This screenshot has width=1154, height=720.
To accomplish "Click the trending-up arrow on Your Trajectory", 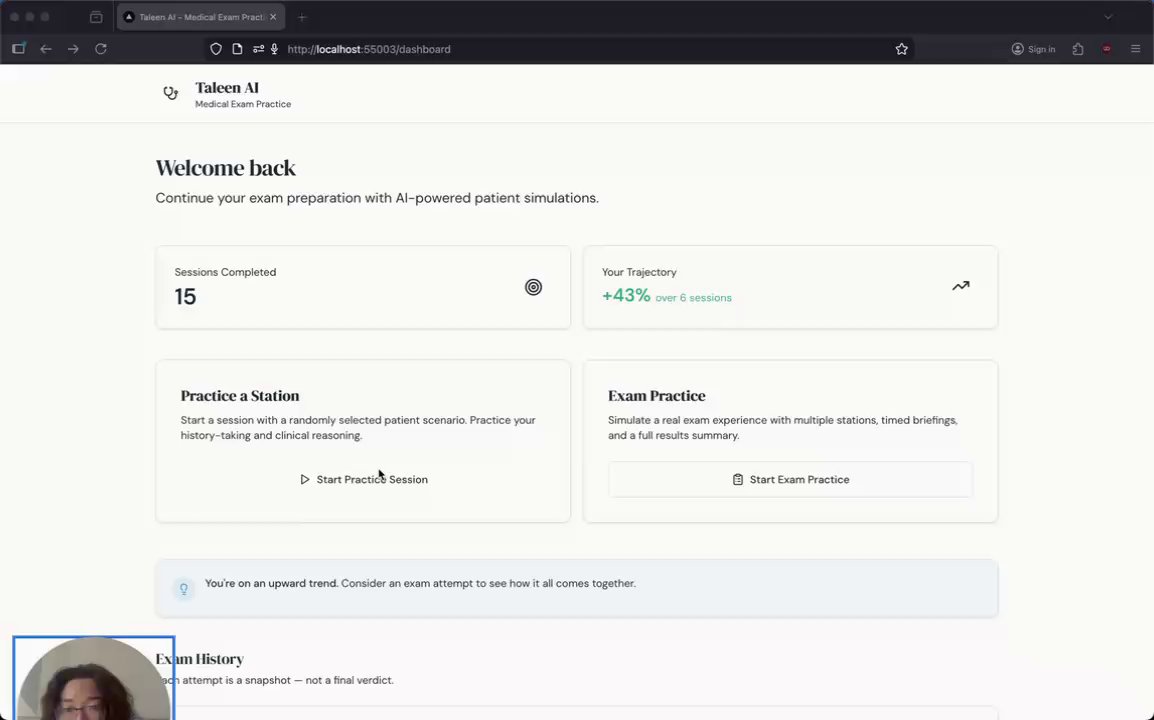I will (x=960, y=286).
